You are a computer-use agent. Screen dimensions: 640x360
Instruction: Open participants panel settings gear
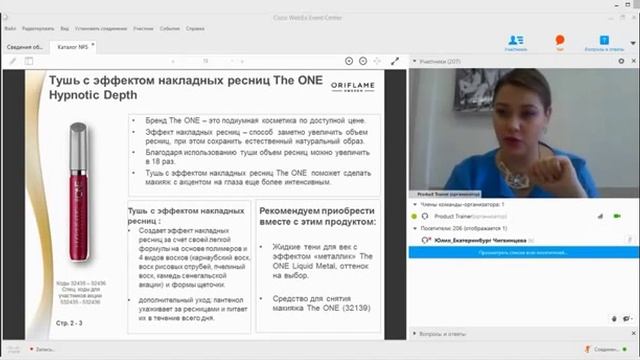point(621,61)
